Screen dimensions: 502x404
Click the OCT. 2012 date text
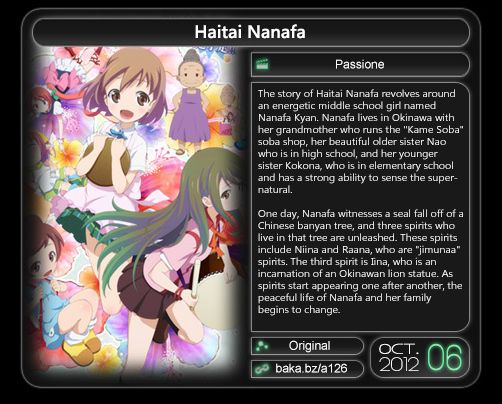399,358
